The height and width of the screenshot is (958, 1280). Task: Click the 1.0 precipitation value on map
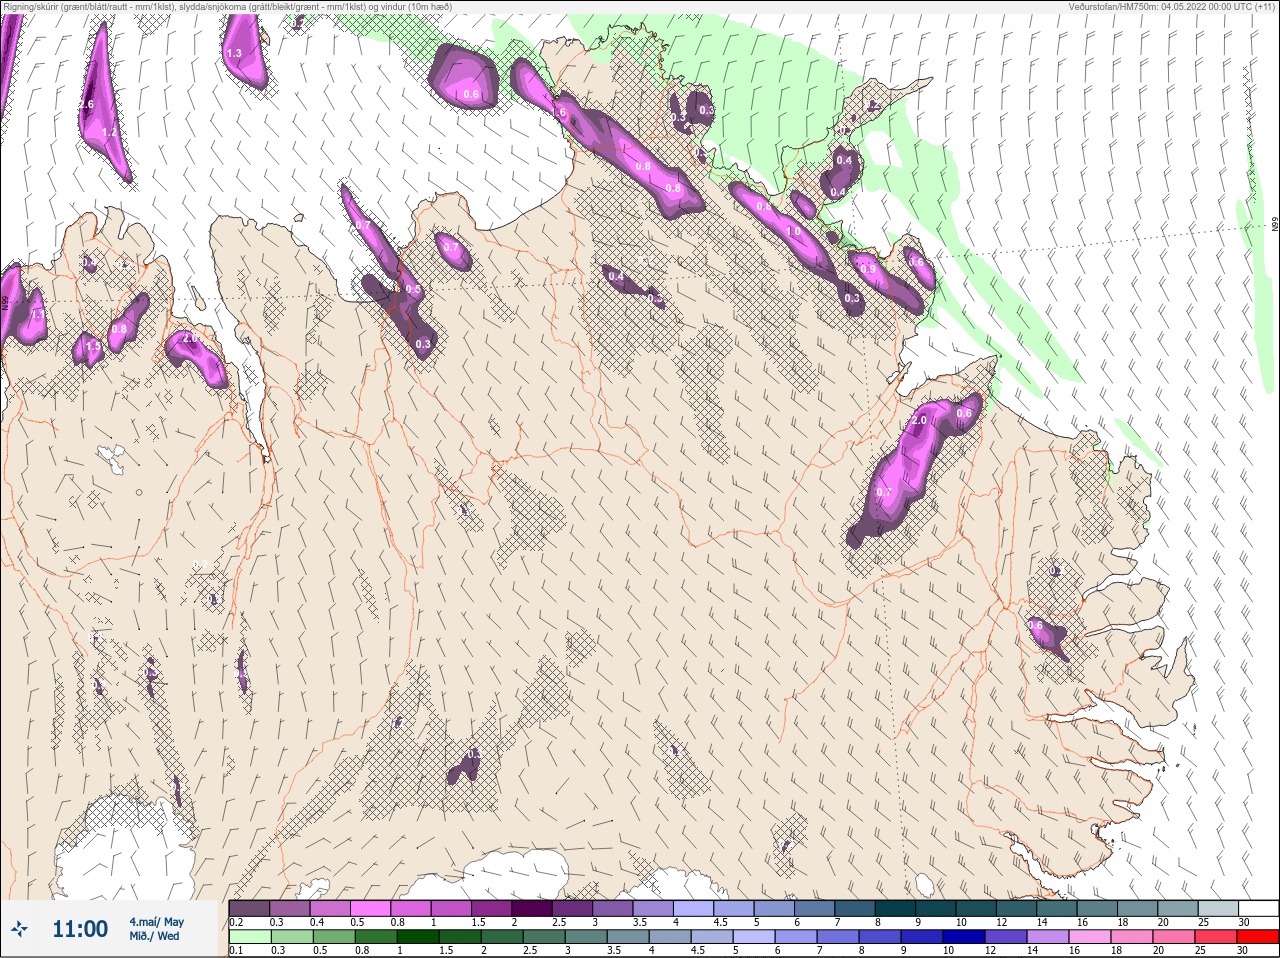[794, 231]
